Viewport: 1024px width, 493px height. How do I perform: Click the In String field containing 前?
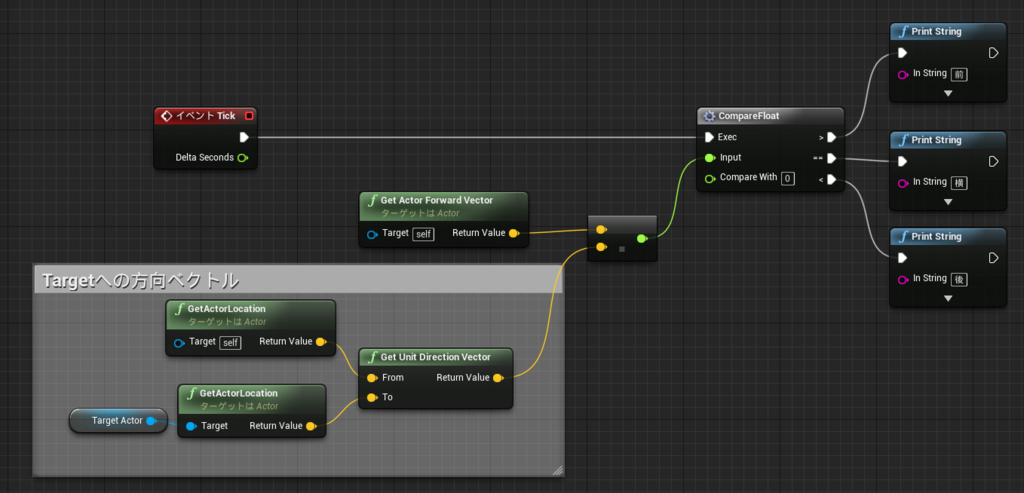(x=959, y=74)
